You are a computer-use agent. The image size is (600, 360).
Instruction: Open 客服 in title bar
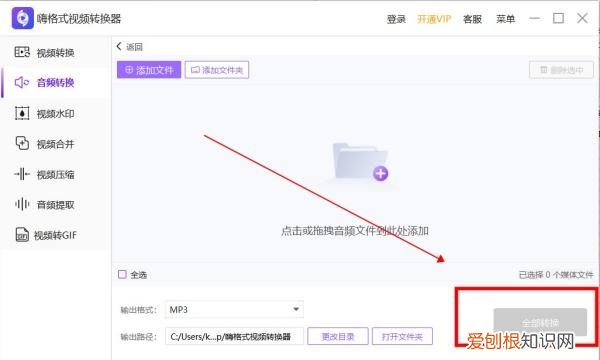[473, 19]
